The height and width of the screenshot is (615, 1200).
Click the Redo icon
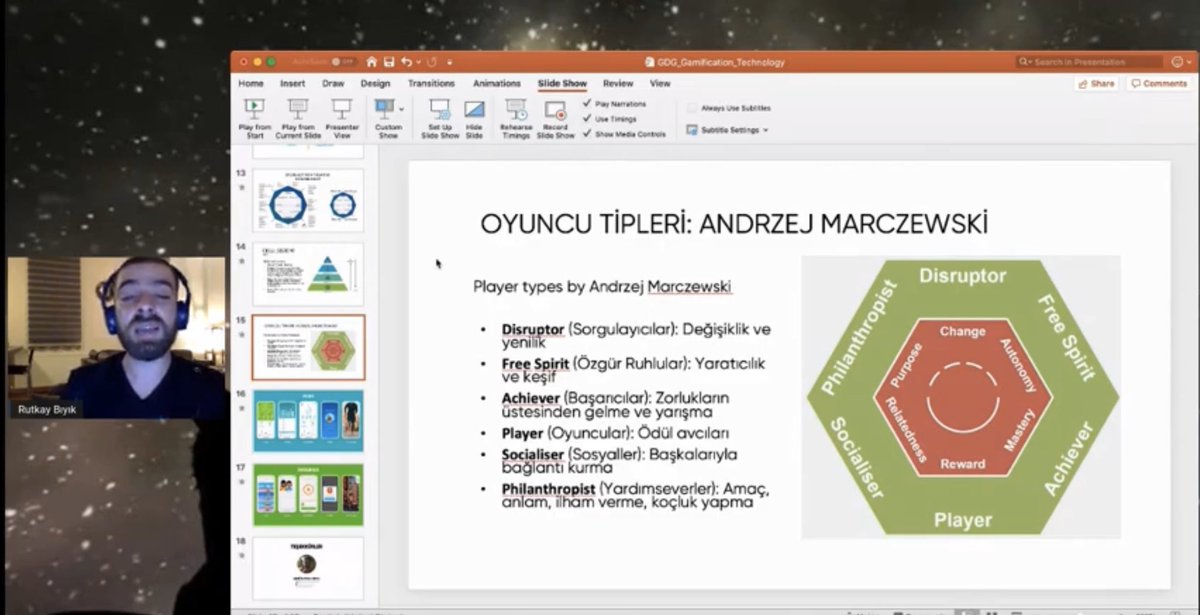(430, 62)
